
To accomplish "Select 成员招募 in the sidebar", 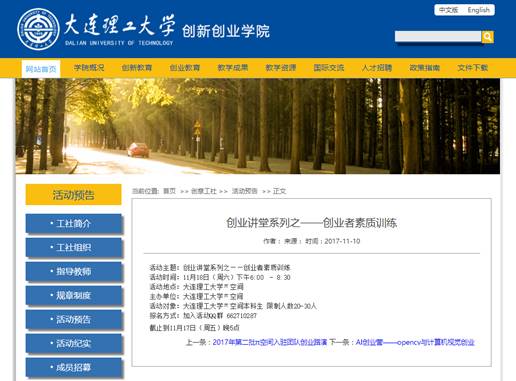I will (74, 368).
